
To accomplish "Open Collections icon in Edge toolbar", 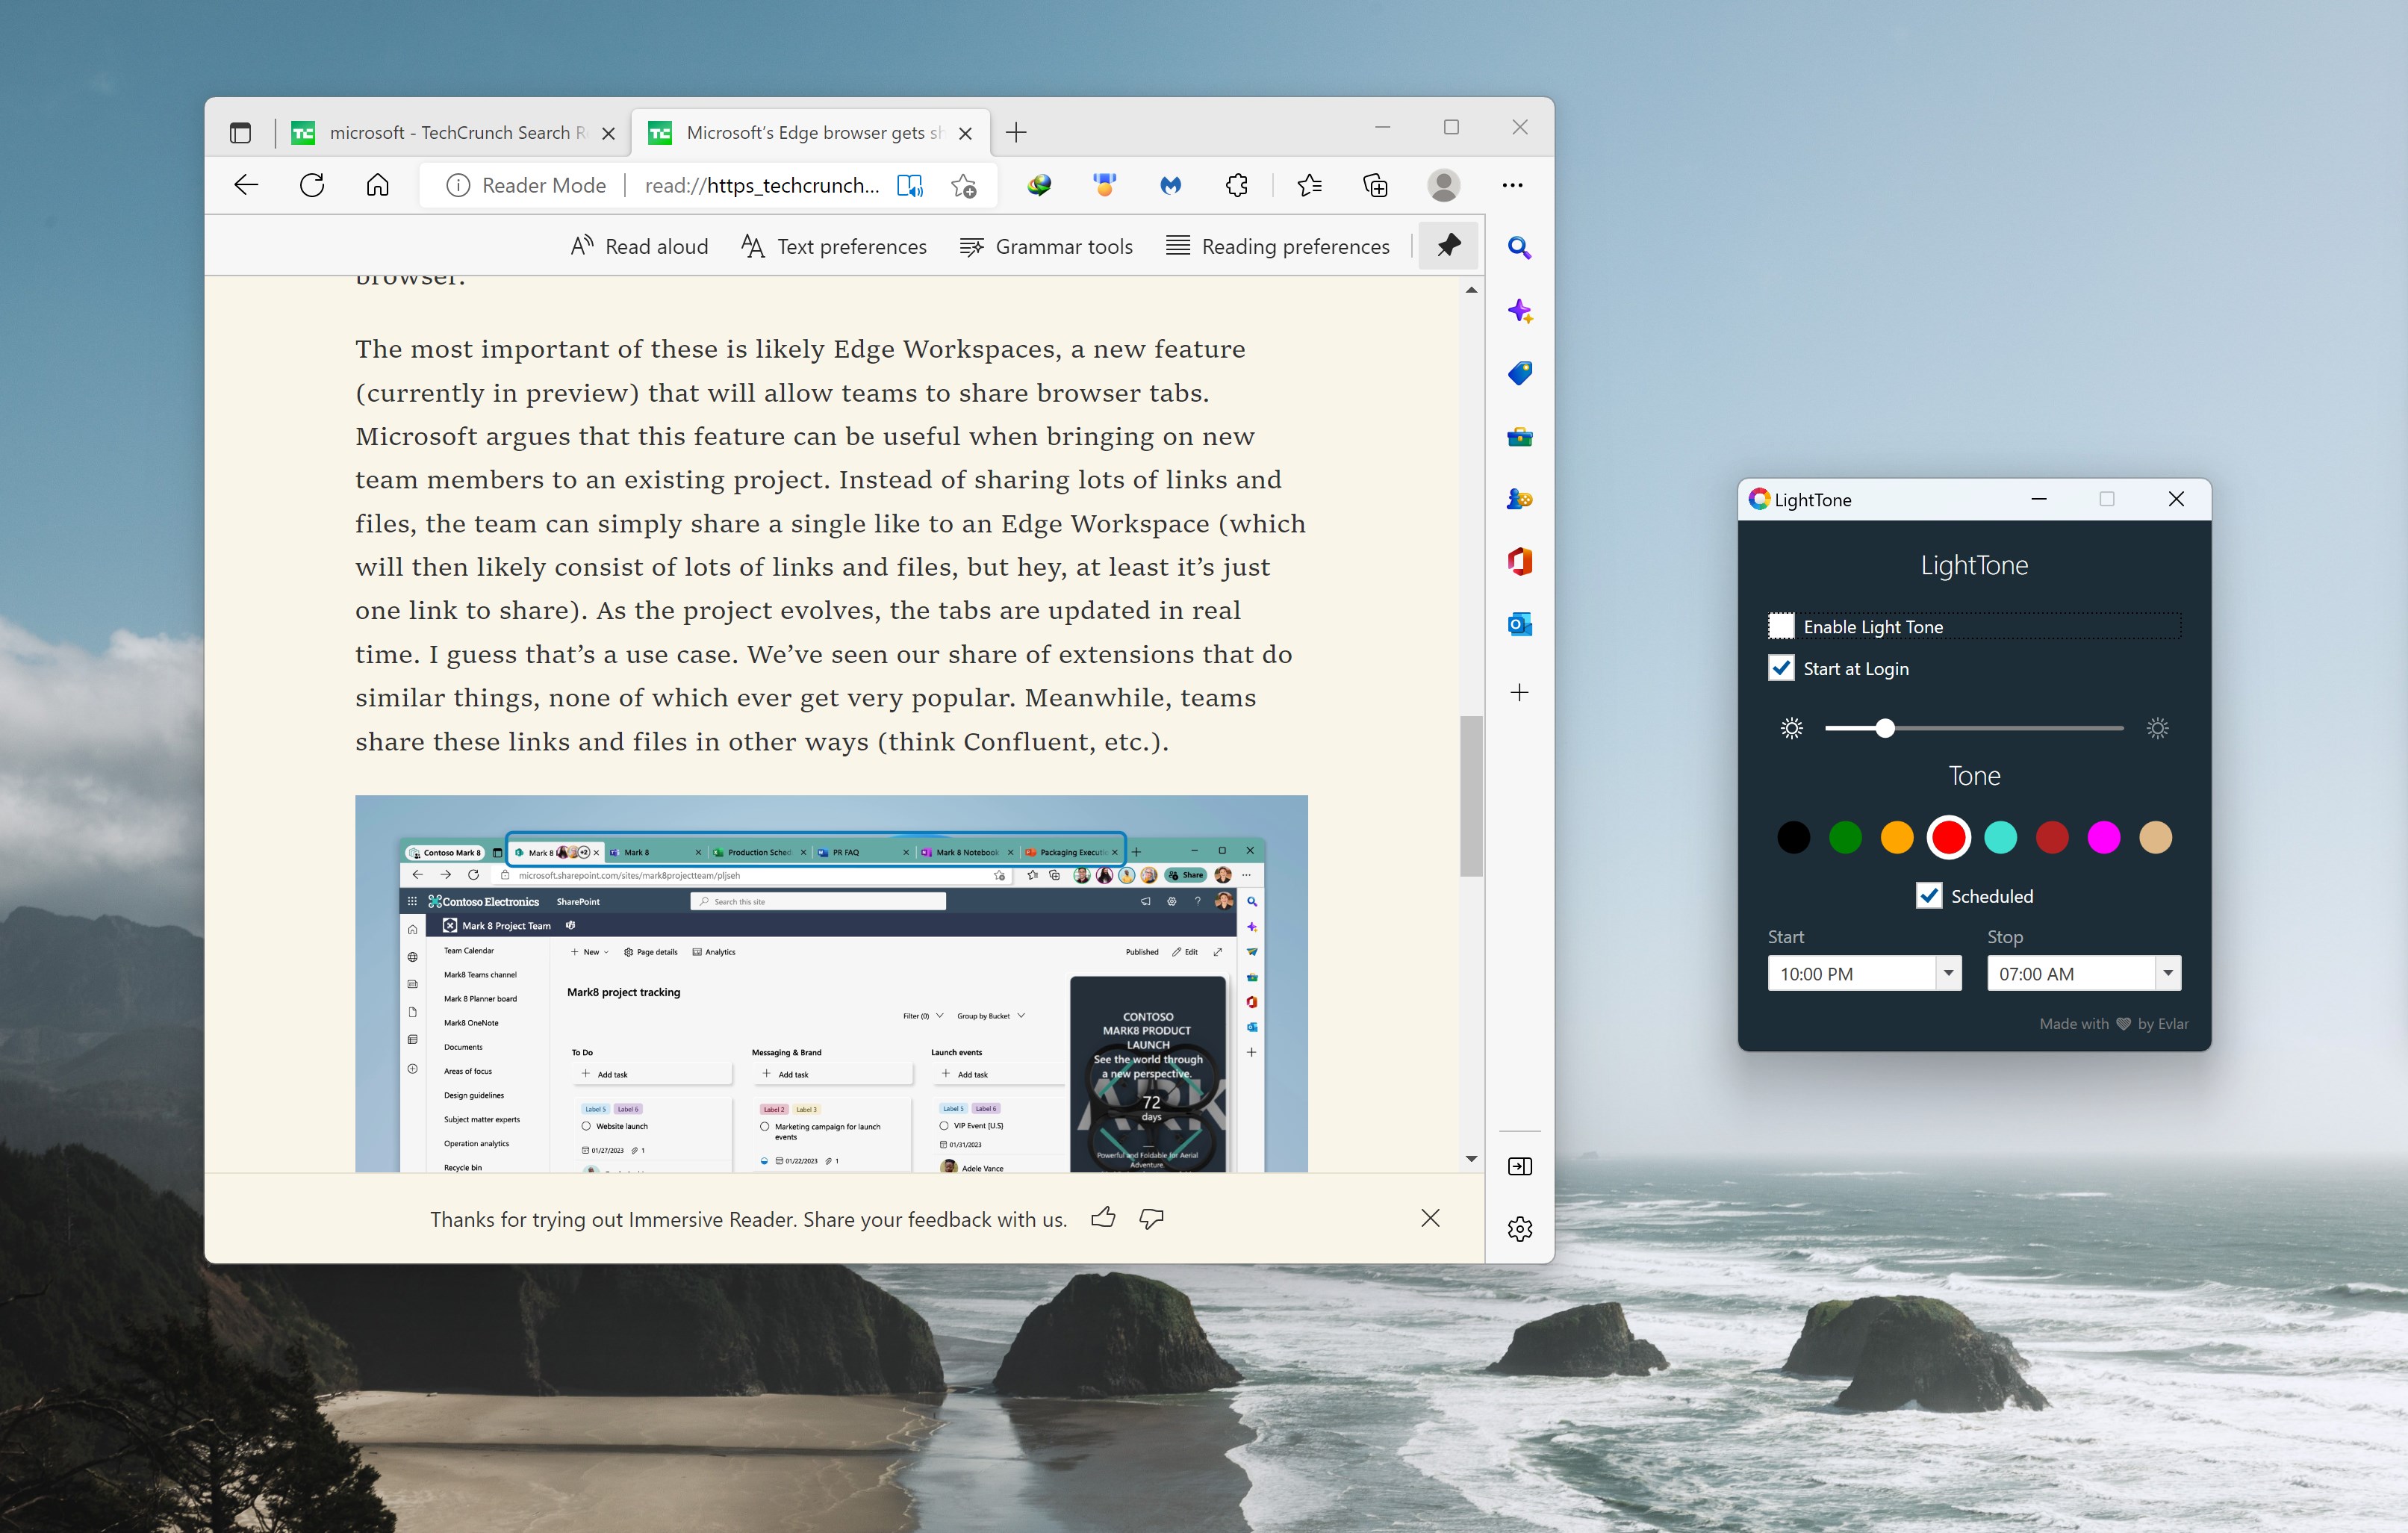I will (1375, 185).
